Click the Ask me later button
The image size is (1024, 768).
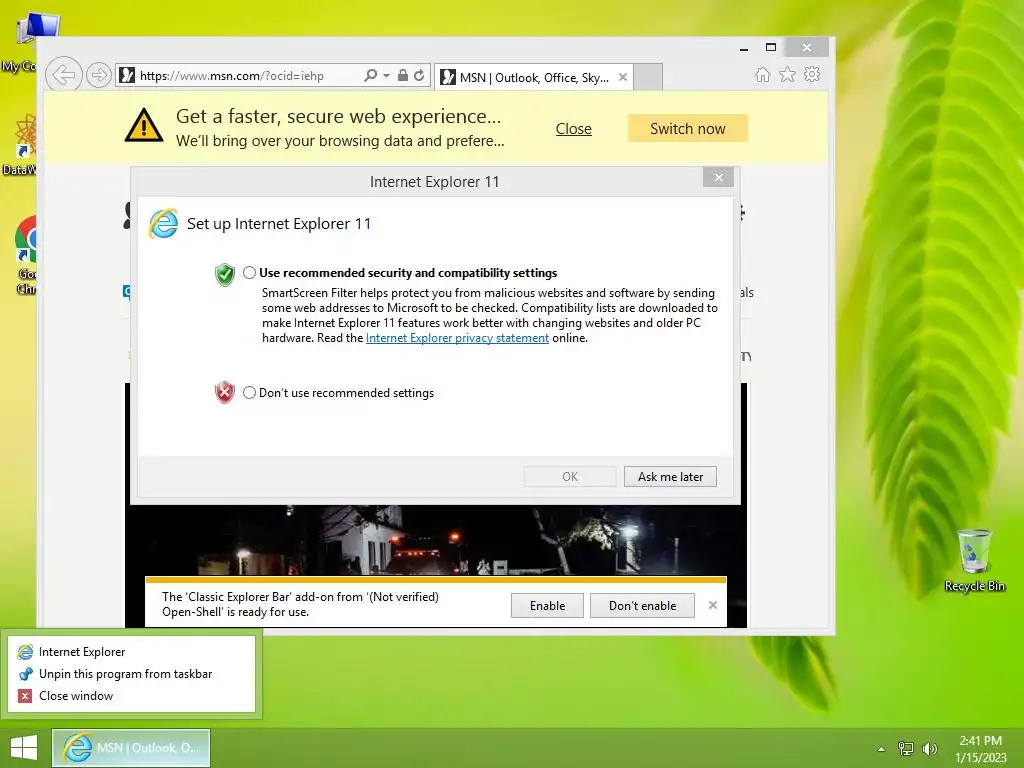tap(670, 477)
